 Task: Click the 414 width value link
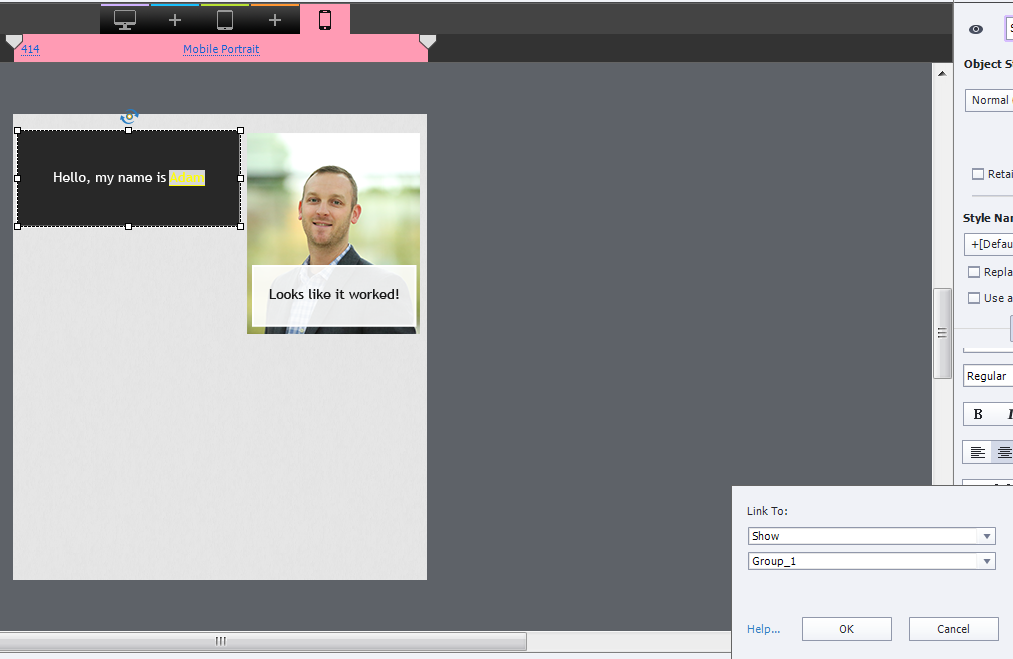point(30,49)
